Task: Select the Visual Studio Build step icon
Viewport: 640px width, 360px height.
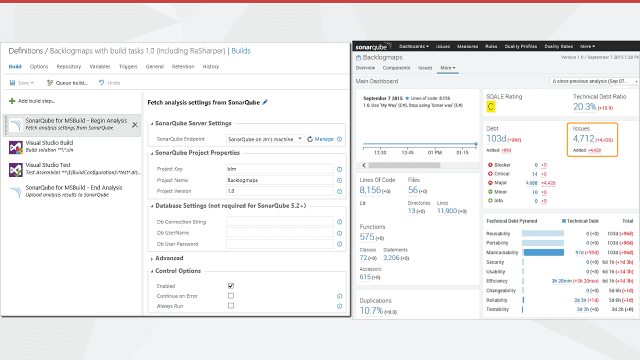Action: pos(16,147)
